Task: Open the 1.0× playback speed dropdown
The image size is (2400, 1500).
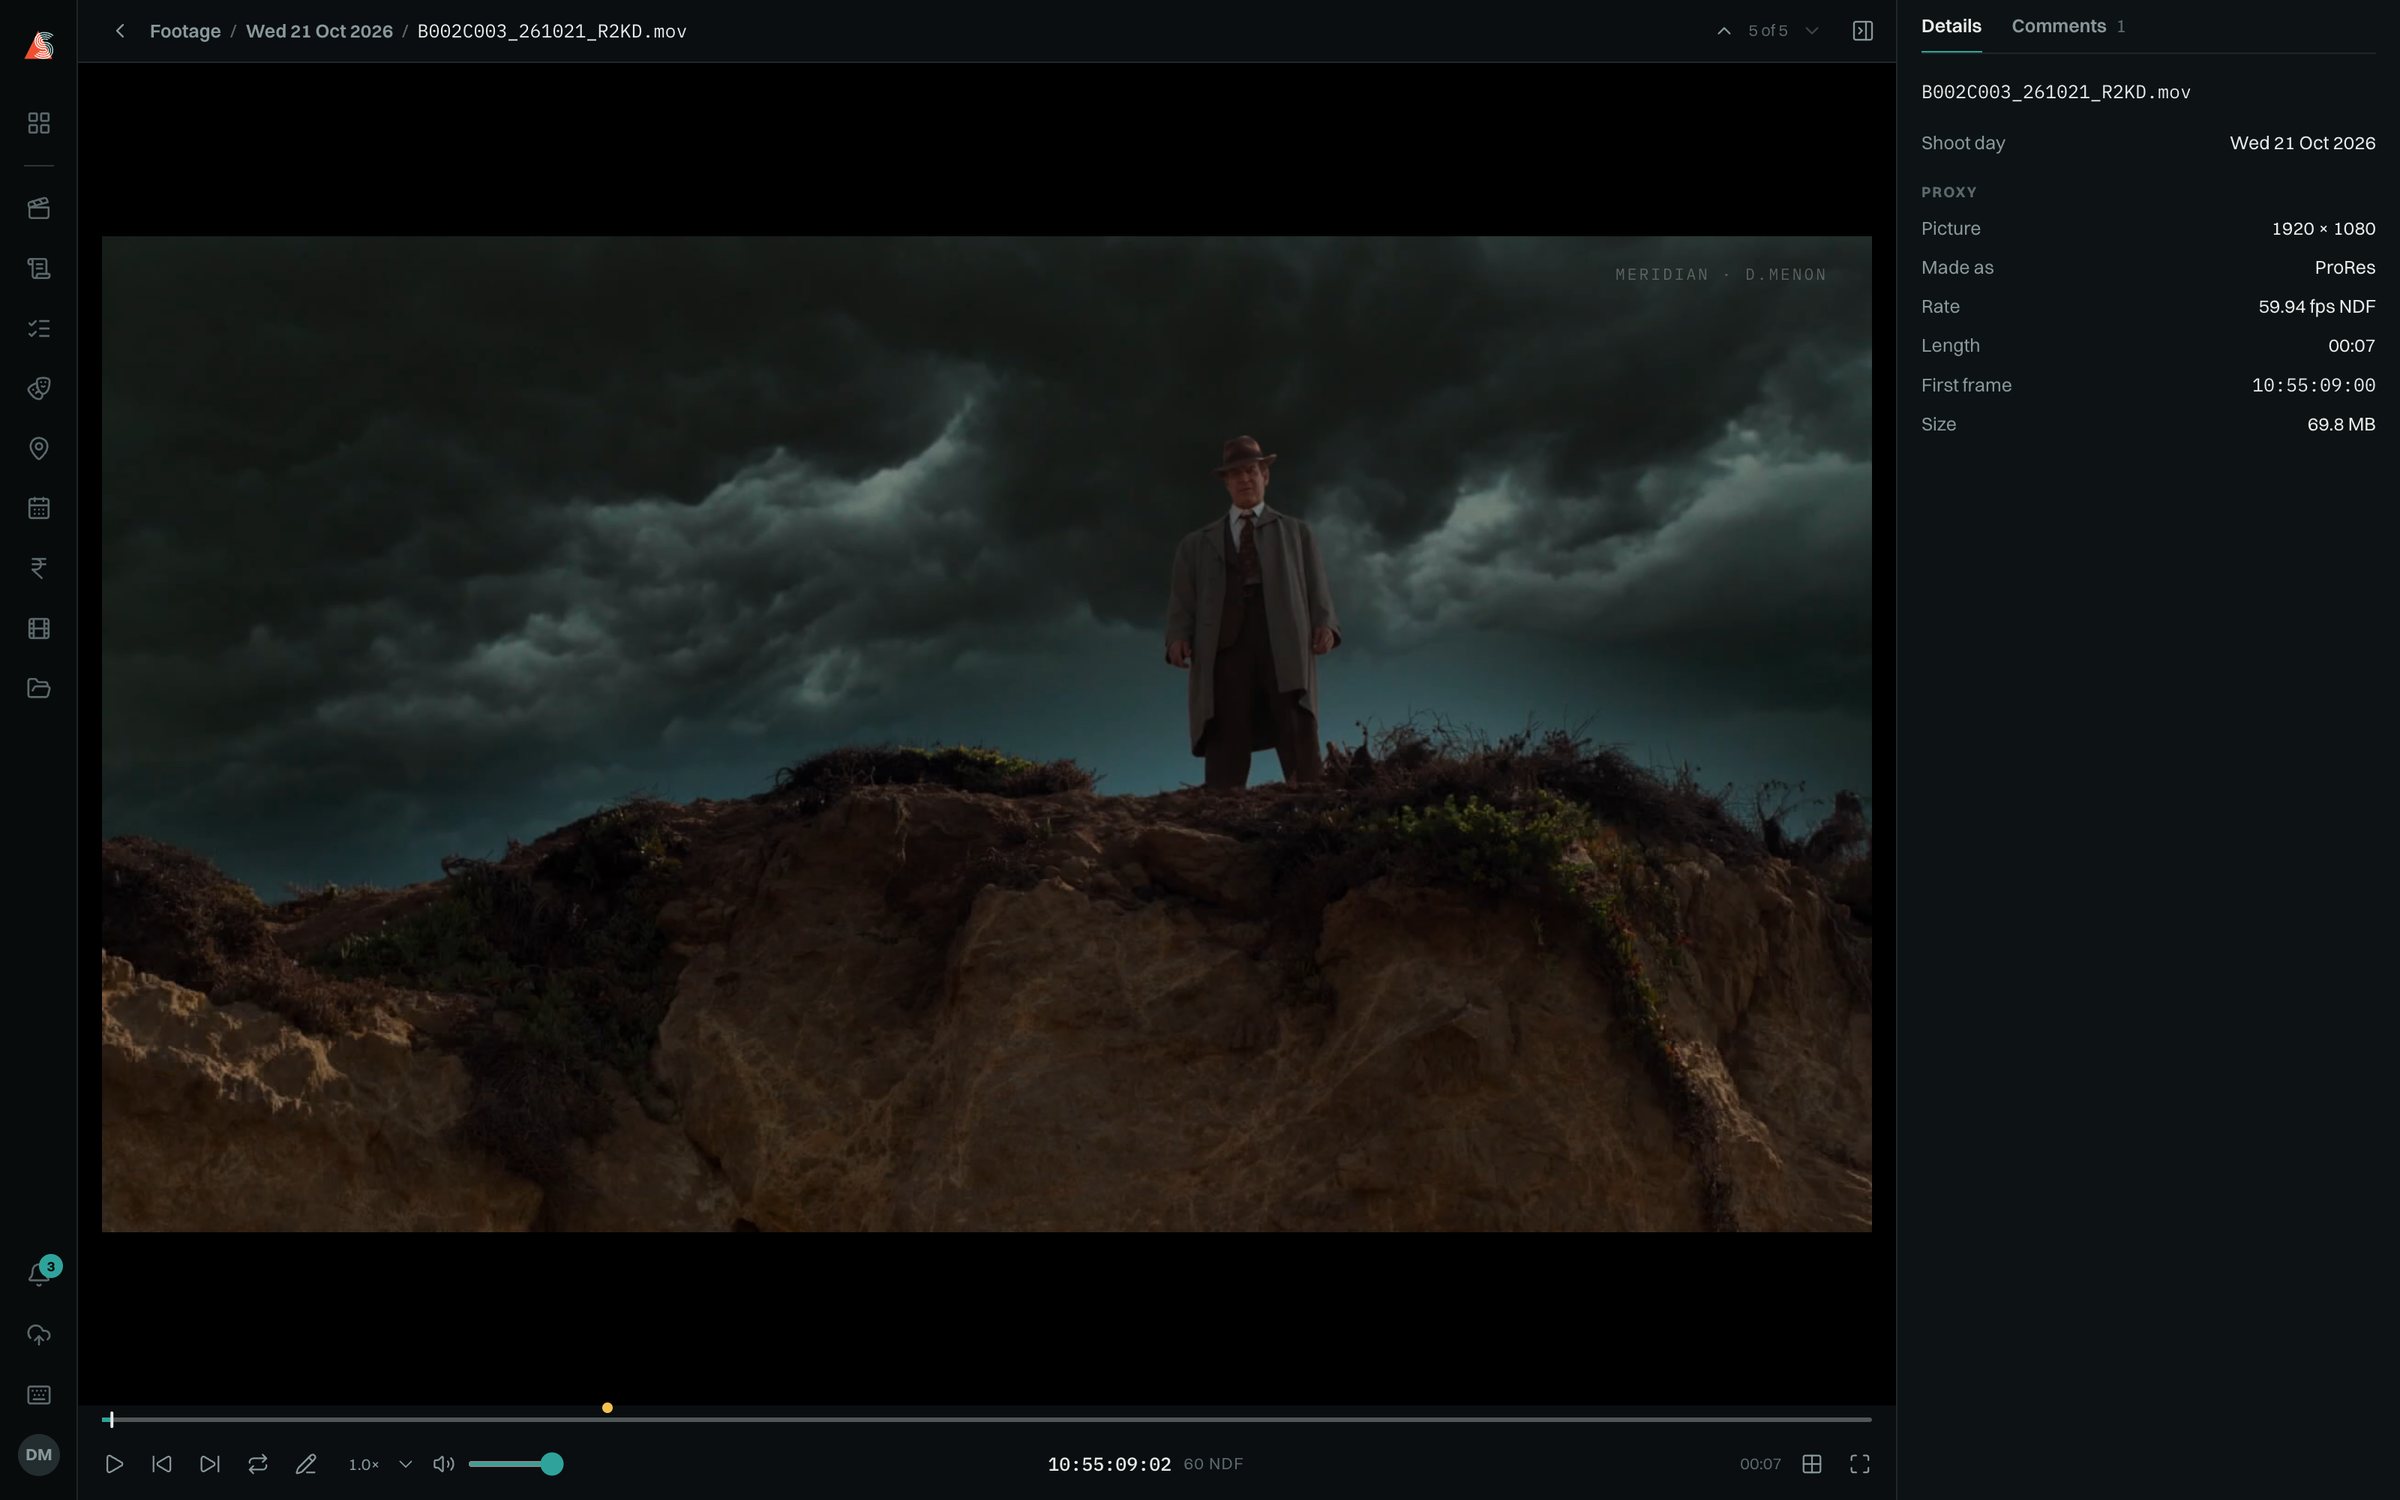Action: point(380,1464)
